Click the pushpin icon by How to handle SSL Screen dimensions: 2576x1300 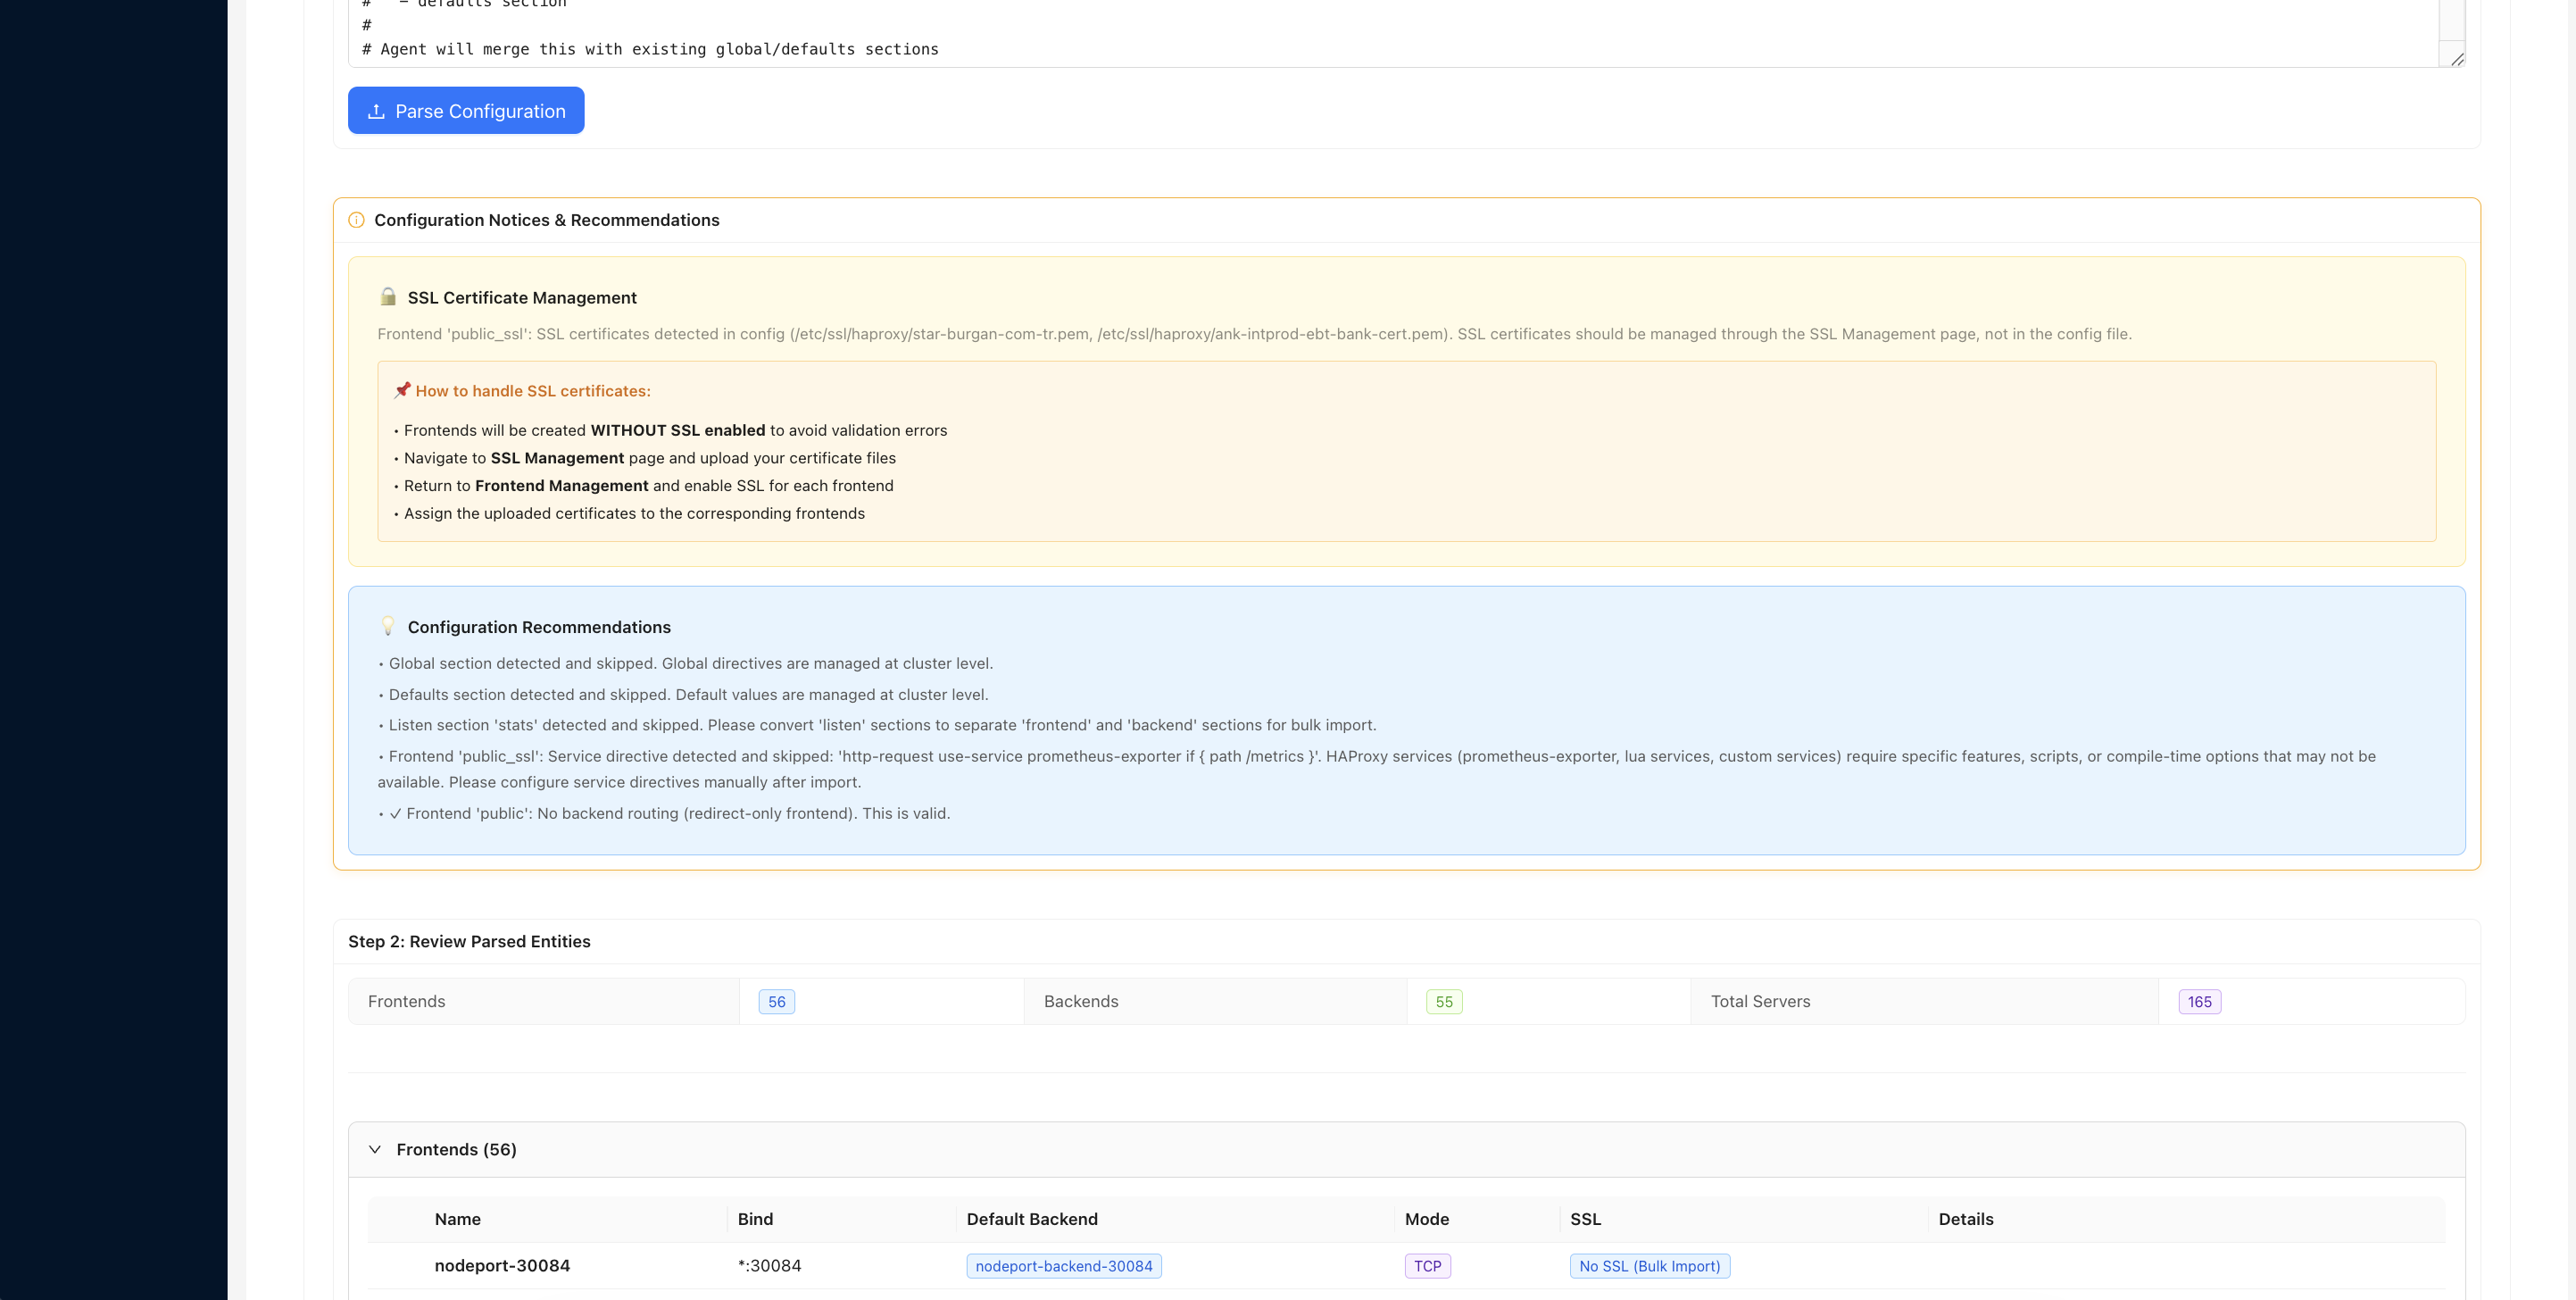click(402, 390)
